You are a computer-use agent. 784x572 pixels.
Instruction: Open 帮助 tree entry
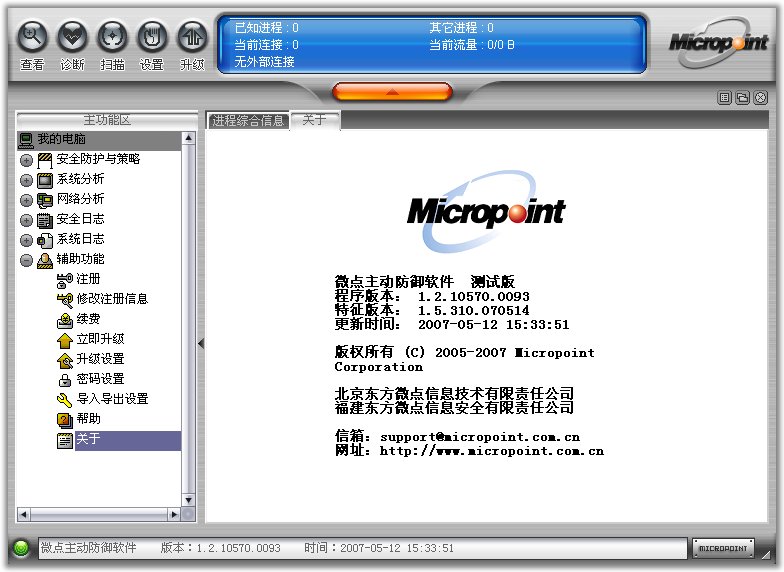(x=88, y=419)
